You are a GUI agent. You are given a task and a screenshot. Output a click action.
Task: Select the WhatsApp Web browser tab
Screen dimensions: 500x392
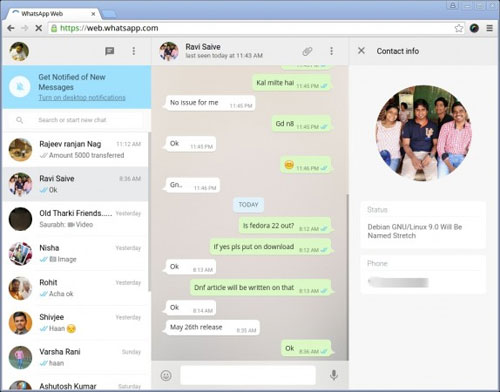click(x=54, y=14)
